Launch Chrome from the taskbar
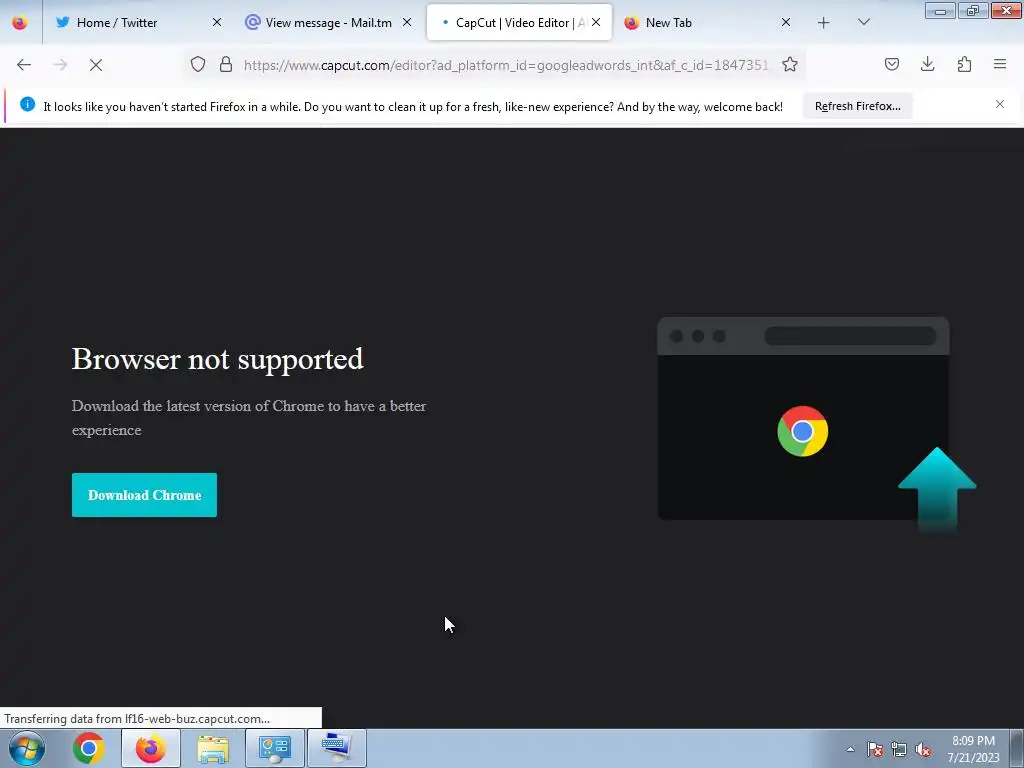Screen dimensions: 1024x768 tap(89, 748)
